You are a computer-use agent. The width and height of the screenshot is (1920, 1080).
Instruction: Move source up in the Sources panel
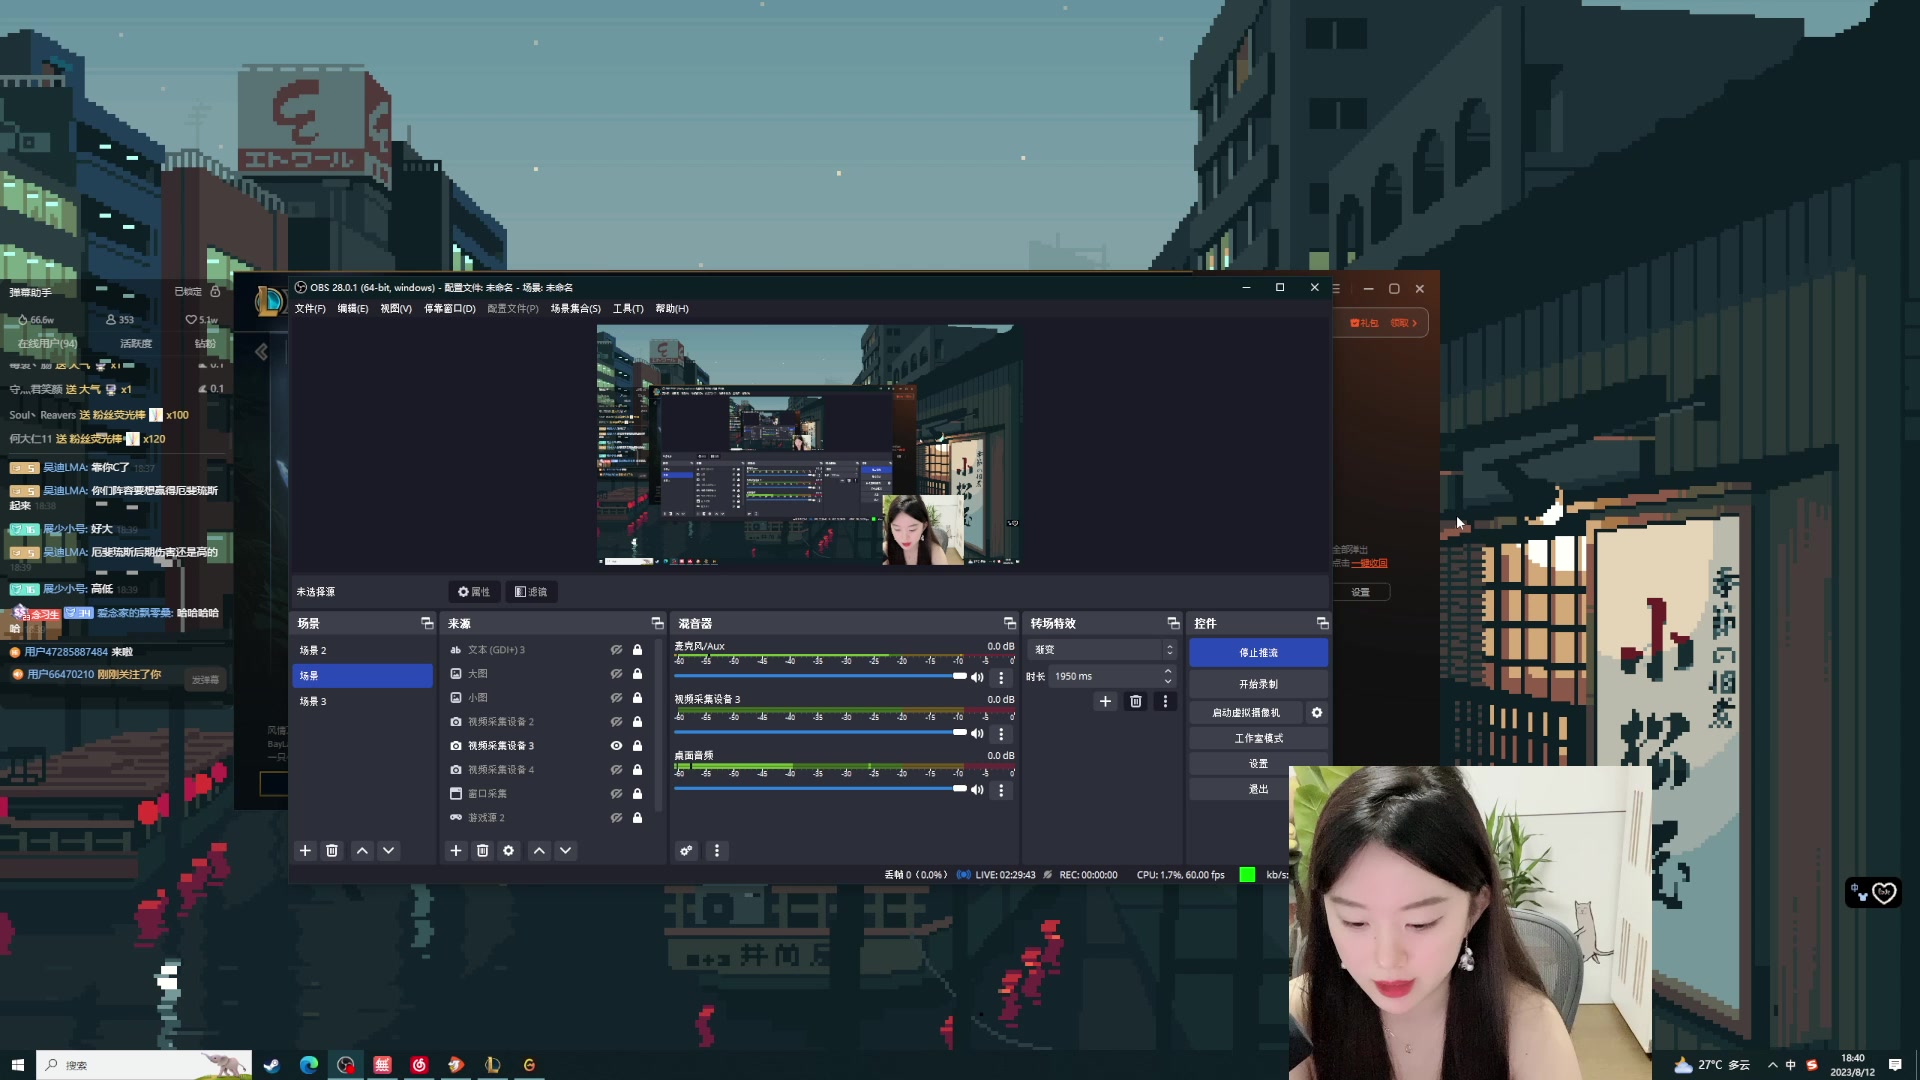[539, 850]
